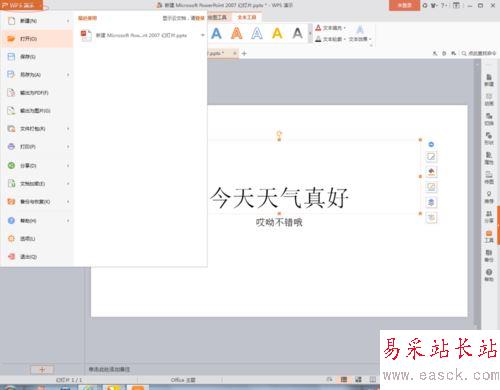Click the blue circular button beside the text box
Screen dimensions: 500x390
pos(431,144)
